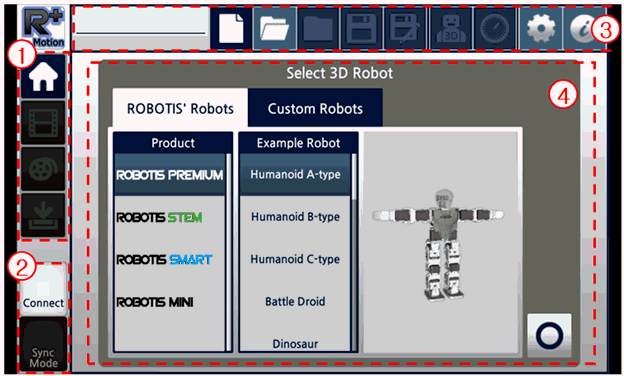The width and height of the screenshot is (624, 376).
Task: Select Humanoid B-type example robot
Action: (x=295, y=217)
